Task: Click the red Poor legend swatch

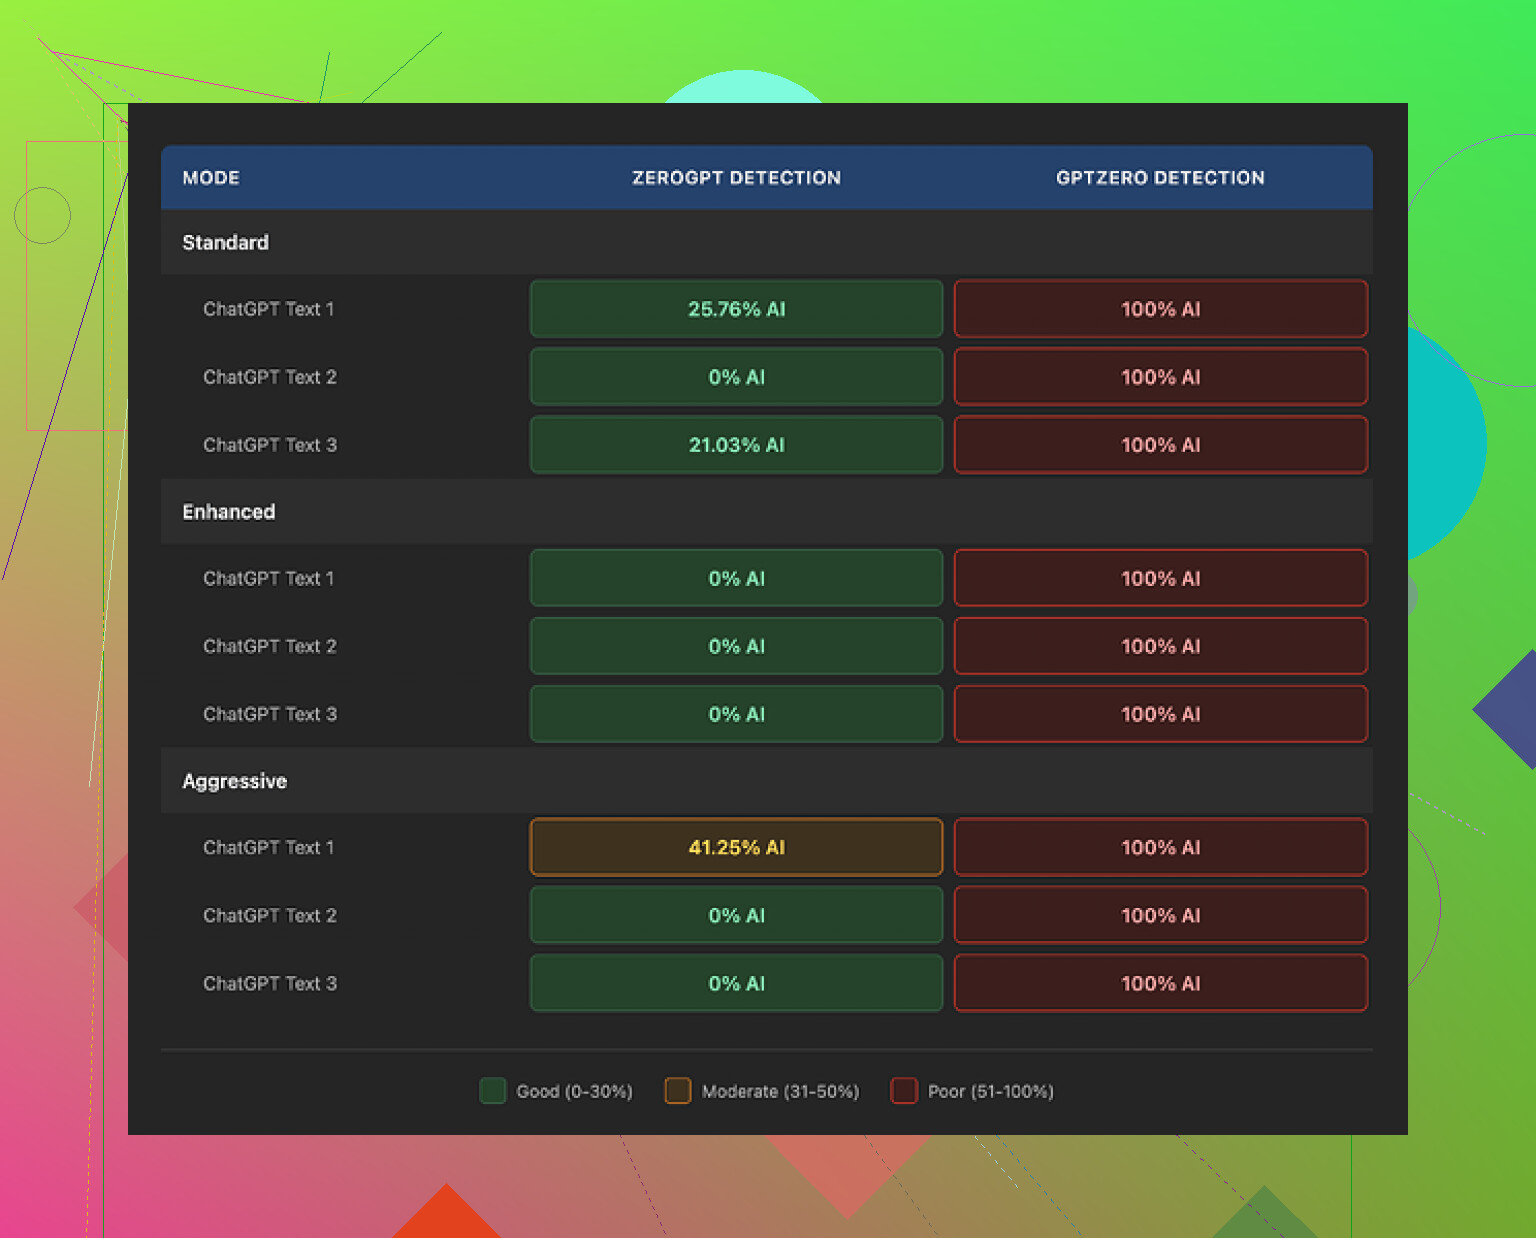Action: tap(904, 1091)
